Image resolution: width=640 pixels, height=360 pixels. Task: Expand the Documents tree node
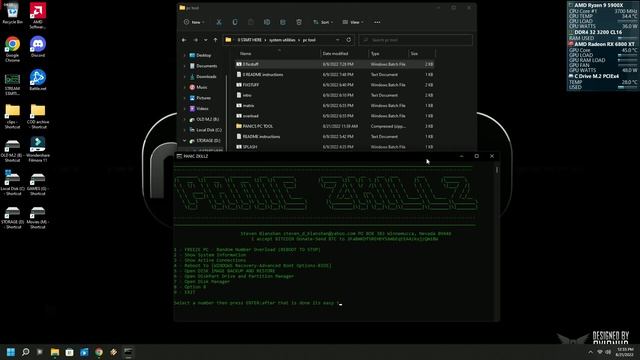tap(184, 66)
